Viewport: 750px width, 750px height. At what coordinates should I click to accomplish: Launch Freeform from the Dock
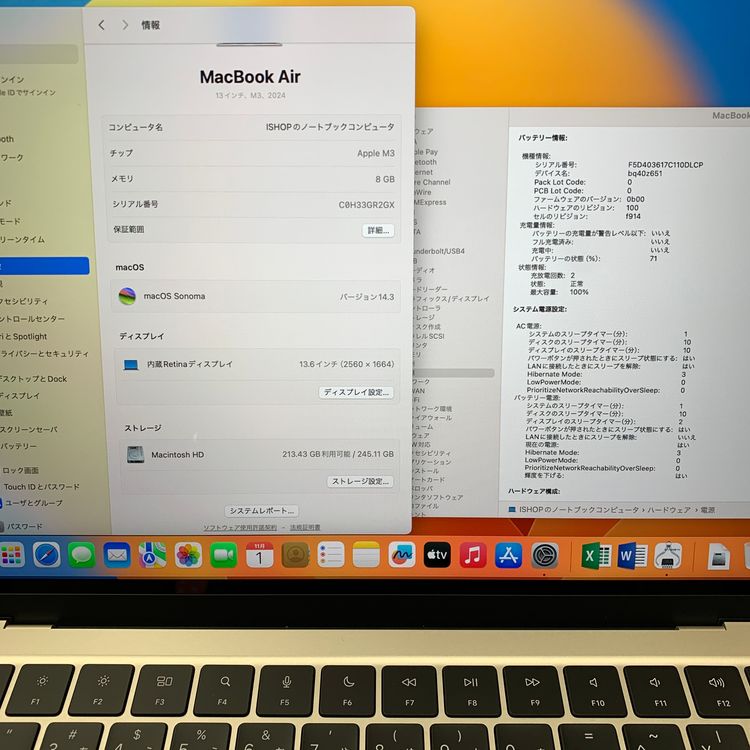point(402,555)
